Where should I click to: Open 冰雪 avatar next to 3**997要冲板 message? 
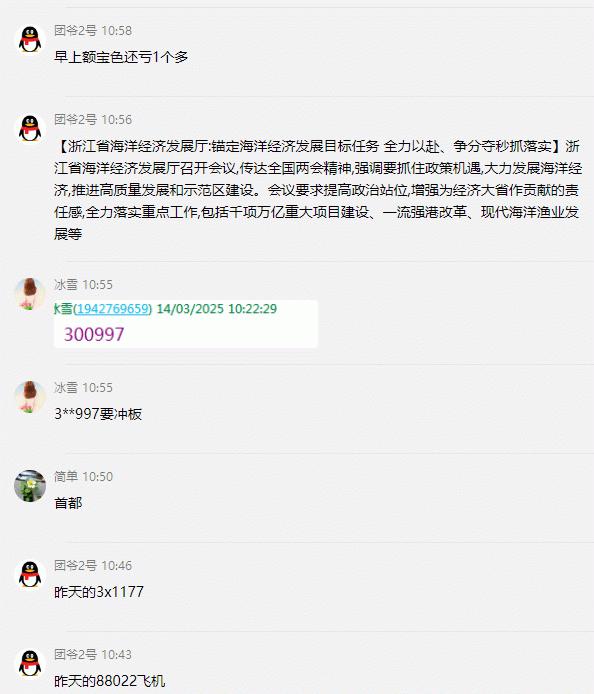click(x=30, y=397)
